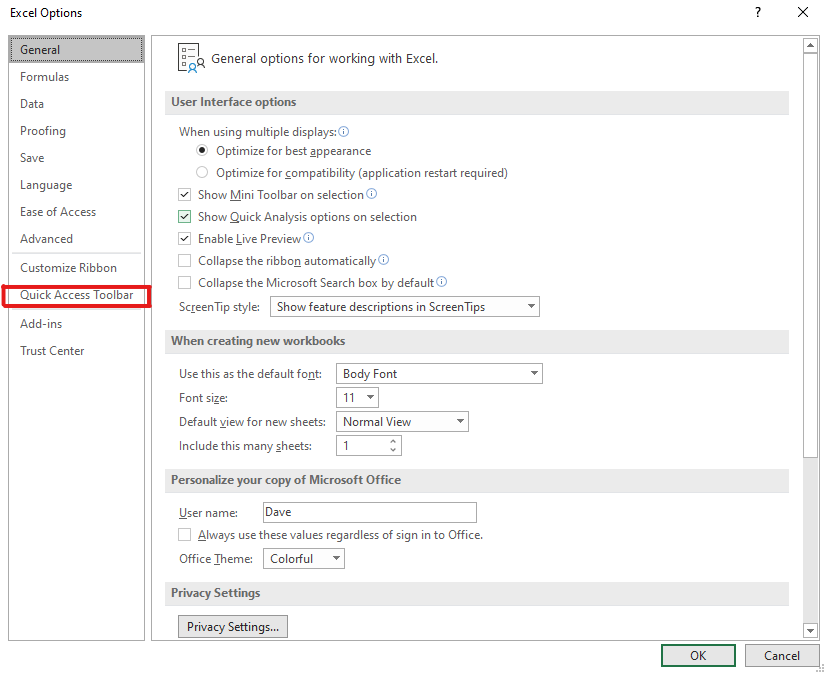
Task: Click the Privacy Settings button
Action: (x=233, y=627)
